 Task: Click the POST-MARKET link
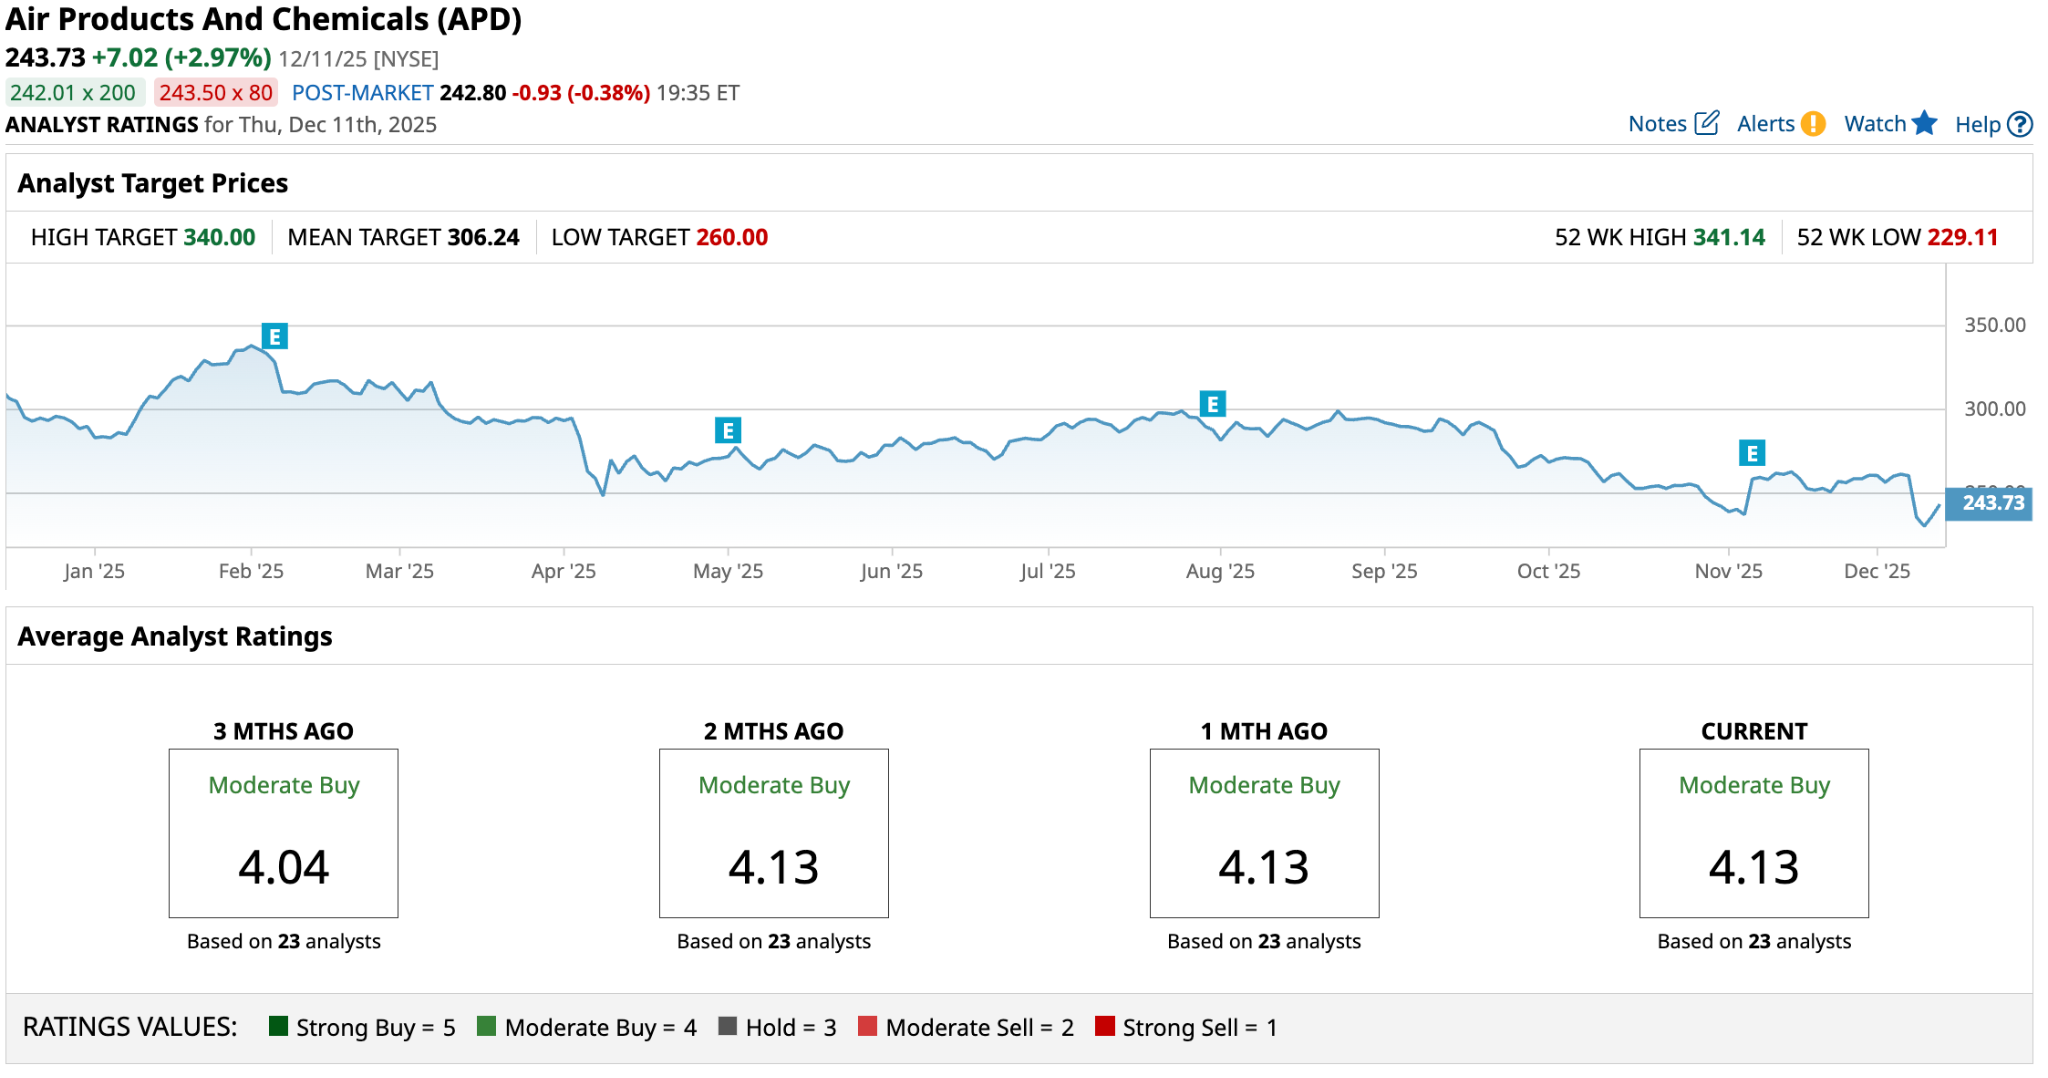click(362, 93)
